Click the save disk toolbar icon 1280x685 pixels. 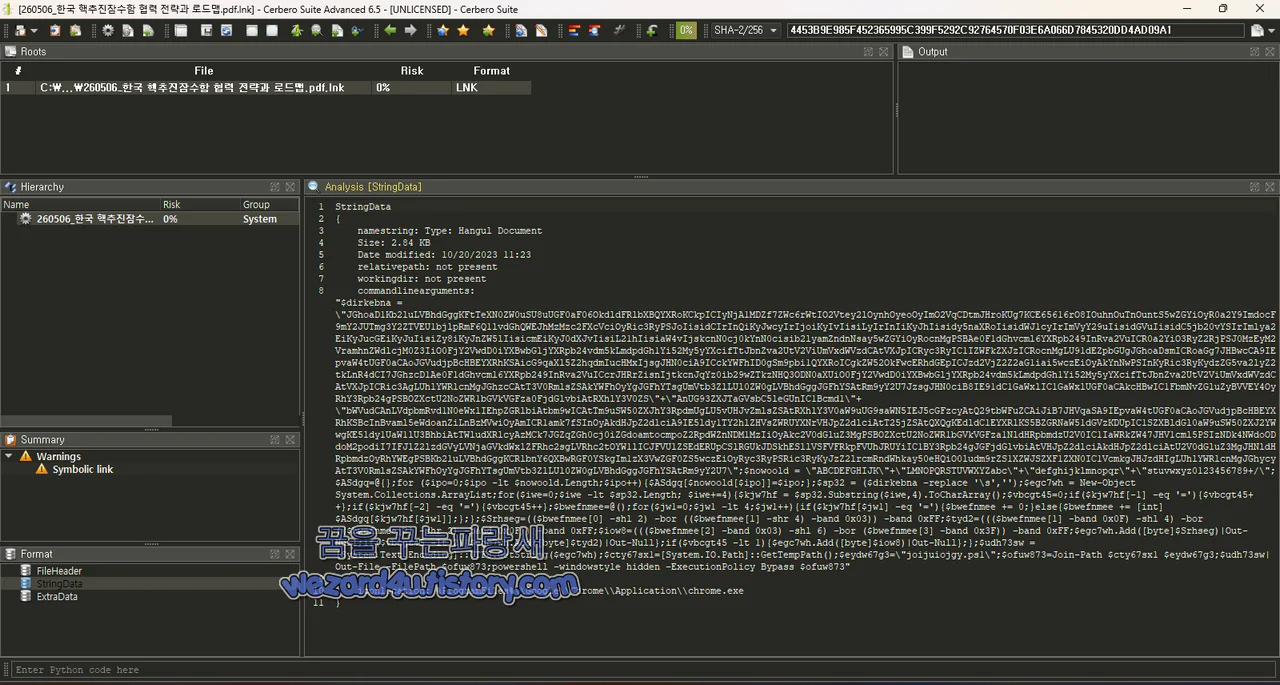(x=206, y=30)
